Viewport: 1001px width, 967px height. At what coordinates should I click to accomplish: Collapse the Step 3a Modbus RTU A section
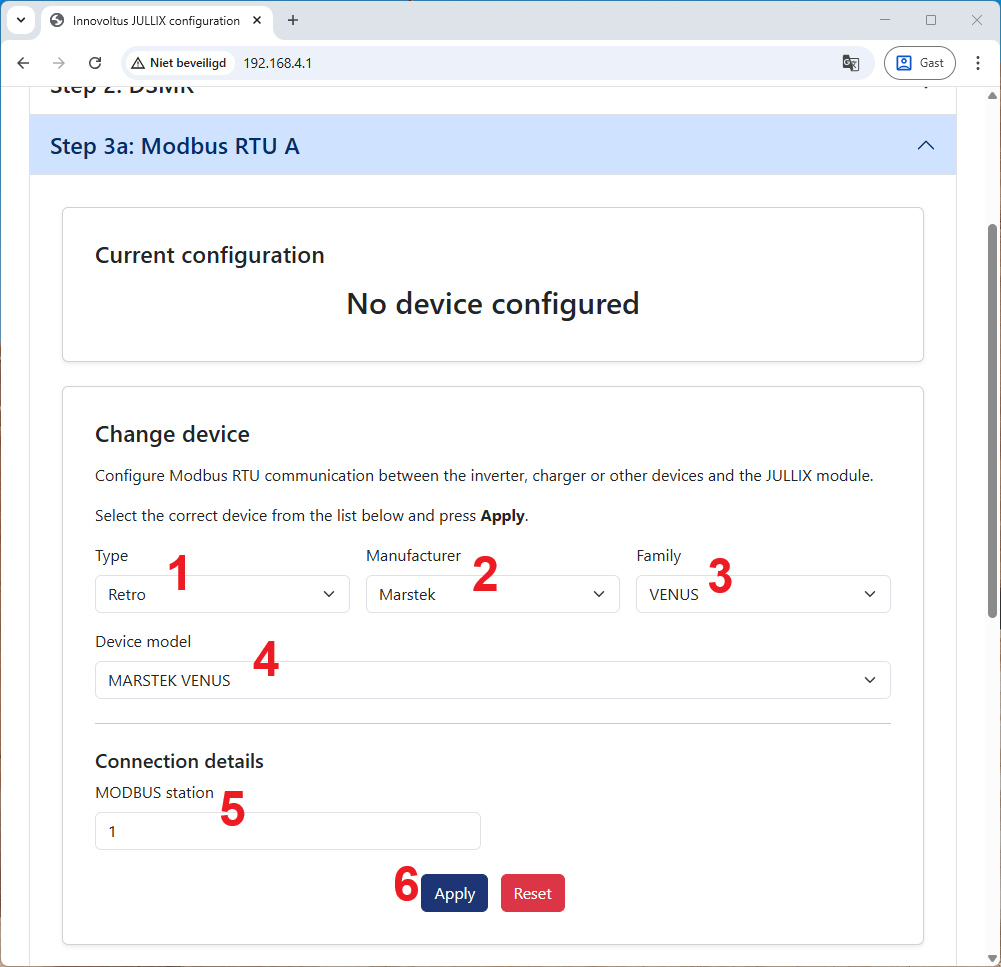coord(926,146)
